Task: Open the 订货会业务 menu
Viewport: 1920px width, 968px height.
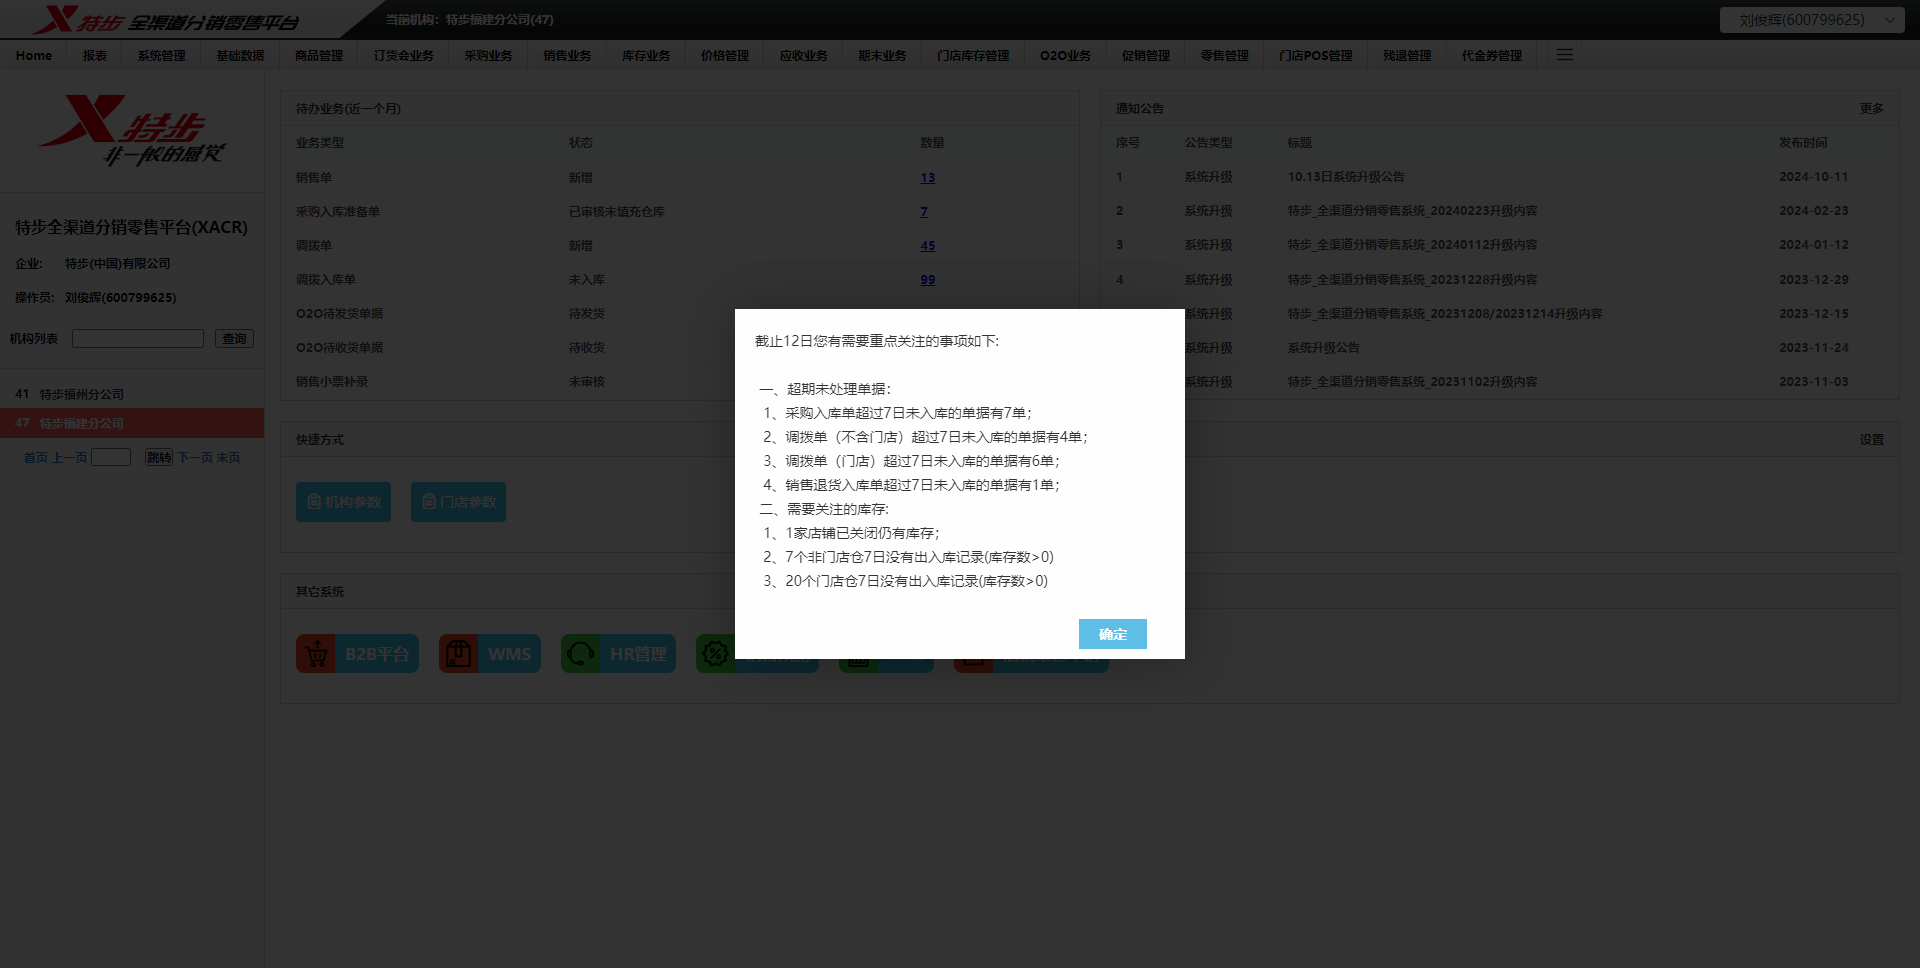Action: [404, 56]
